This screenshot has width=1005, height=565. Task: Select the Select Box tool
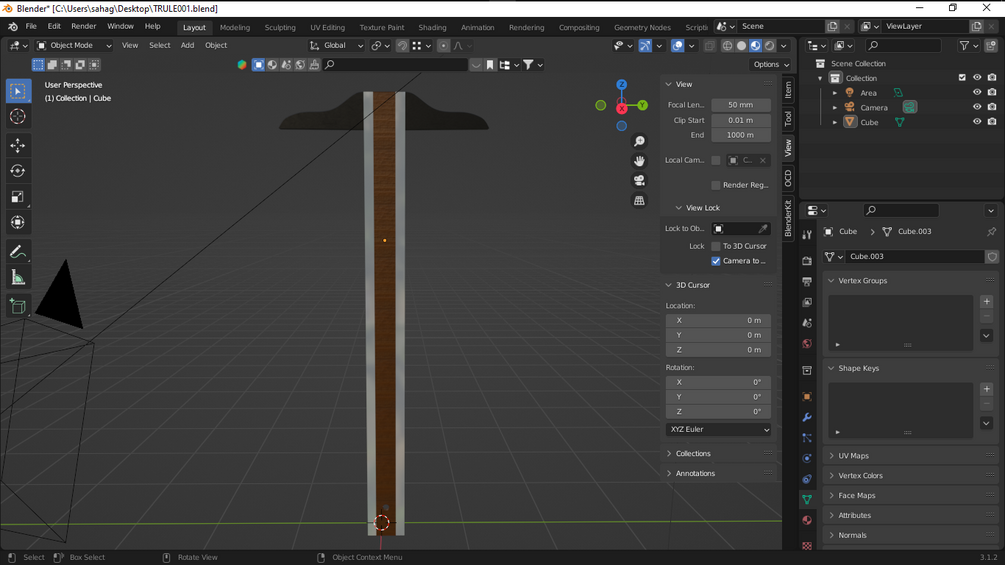coord(18,91)
